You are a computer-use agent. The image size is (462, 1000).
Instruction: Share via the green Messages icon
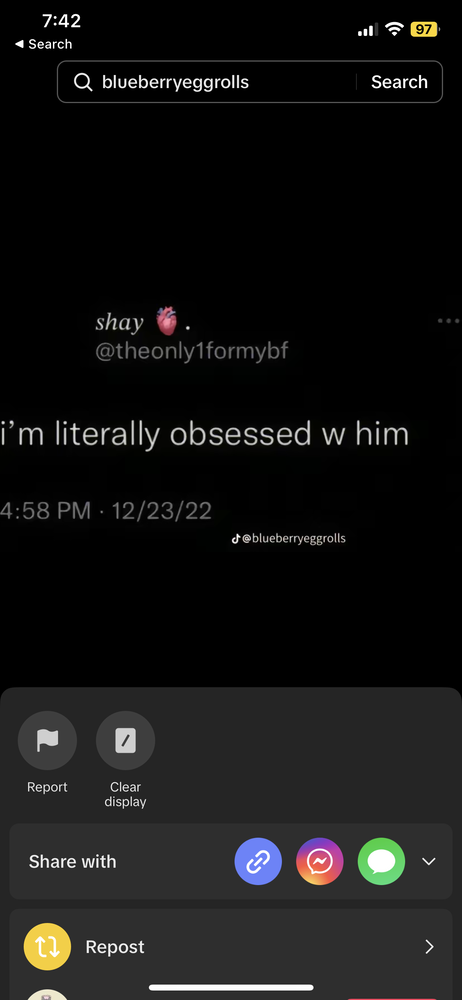pyautogui.click(x=382, y=862)
